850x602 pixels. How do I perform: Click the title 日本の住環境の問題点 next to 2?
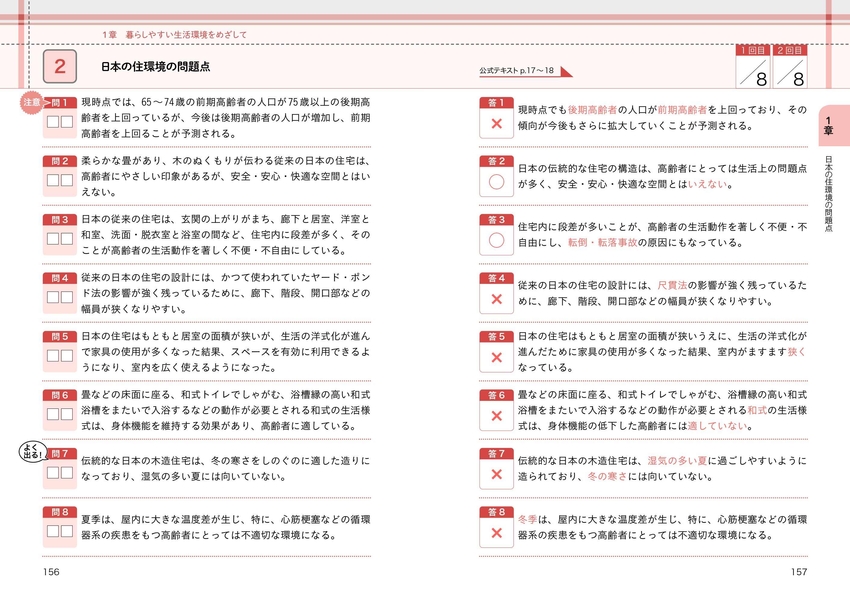(x=156, y=67)
